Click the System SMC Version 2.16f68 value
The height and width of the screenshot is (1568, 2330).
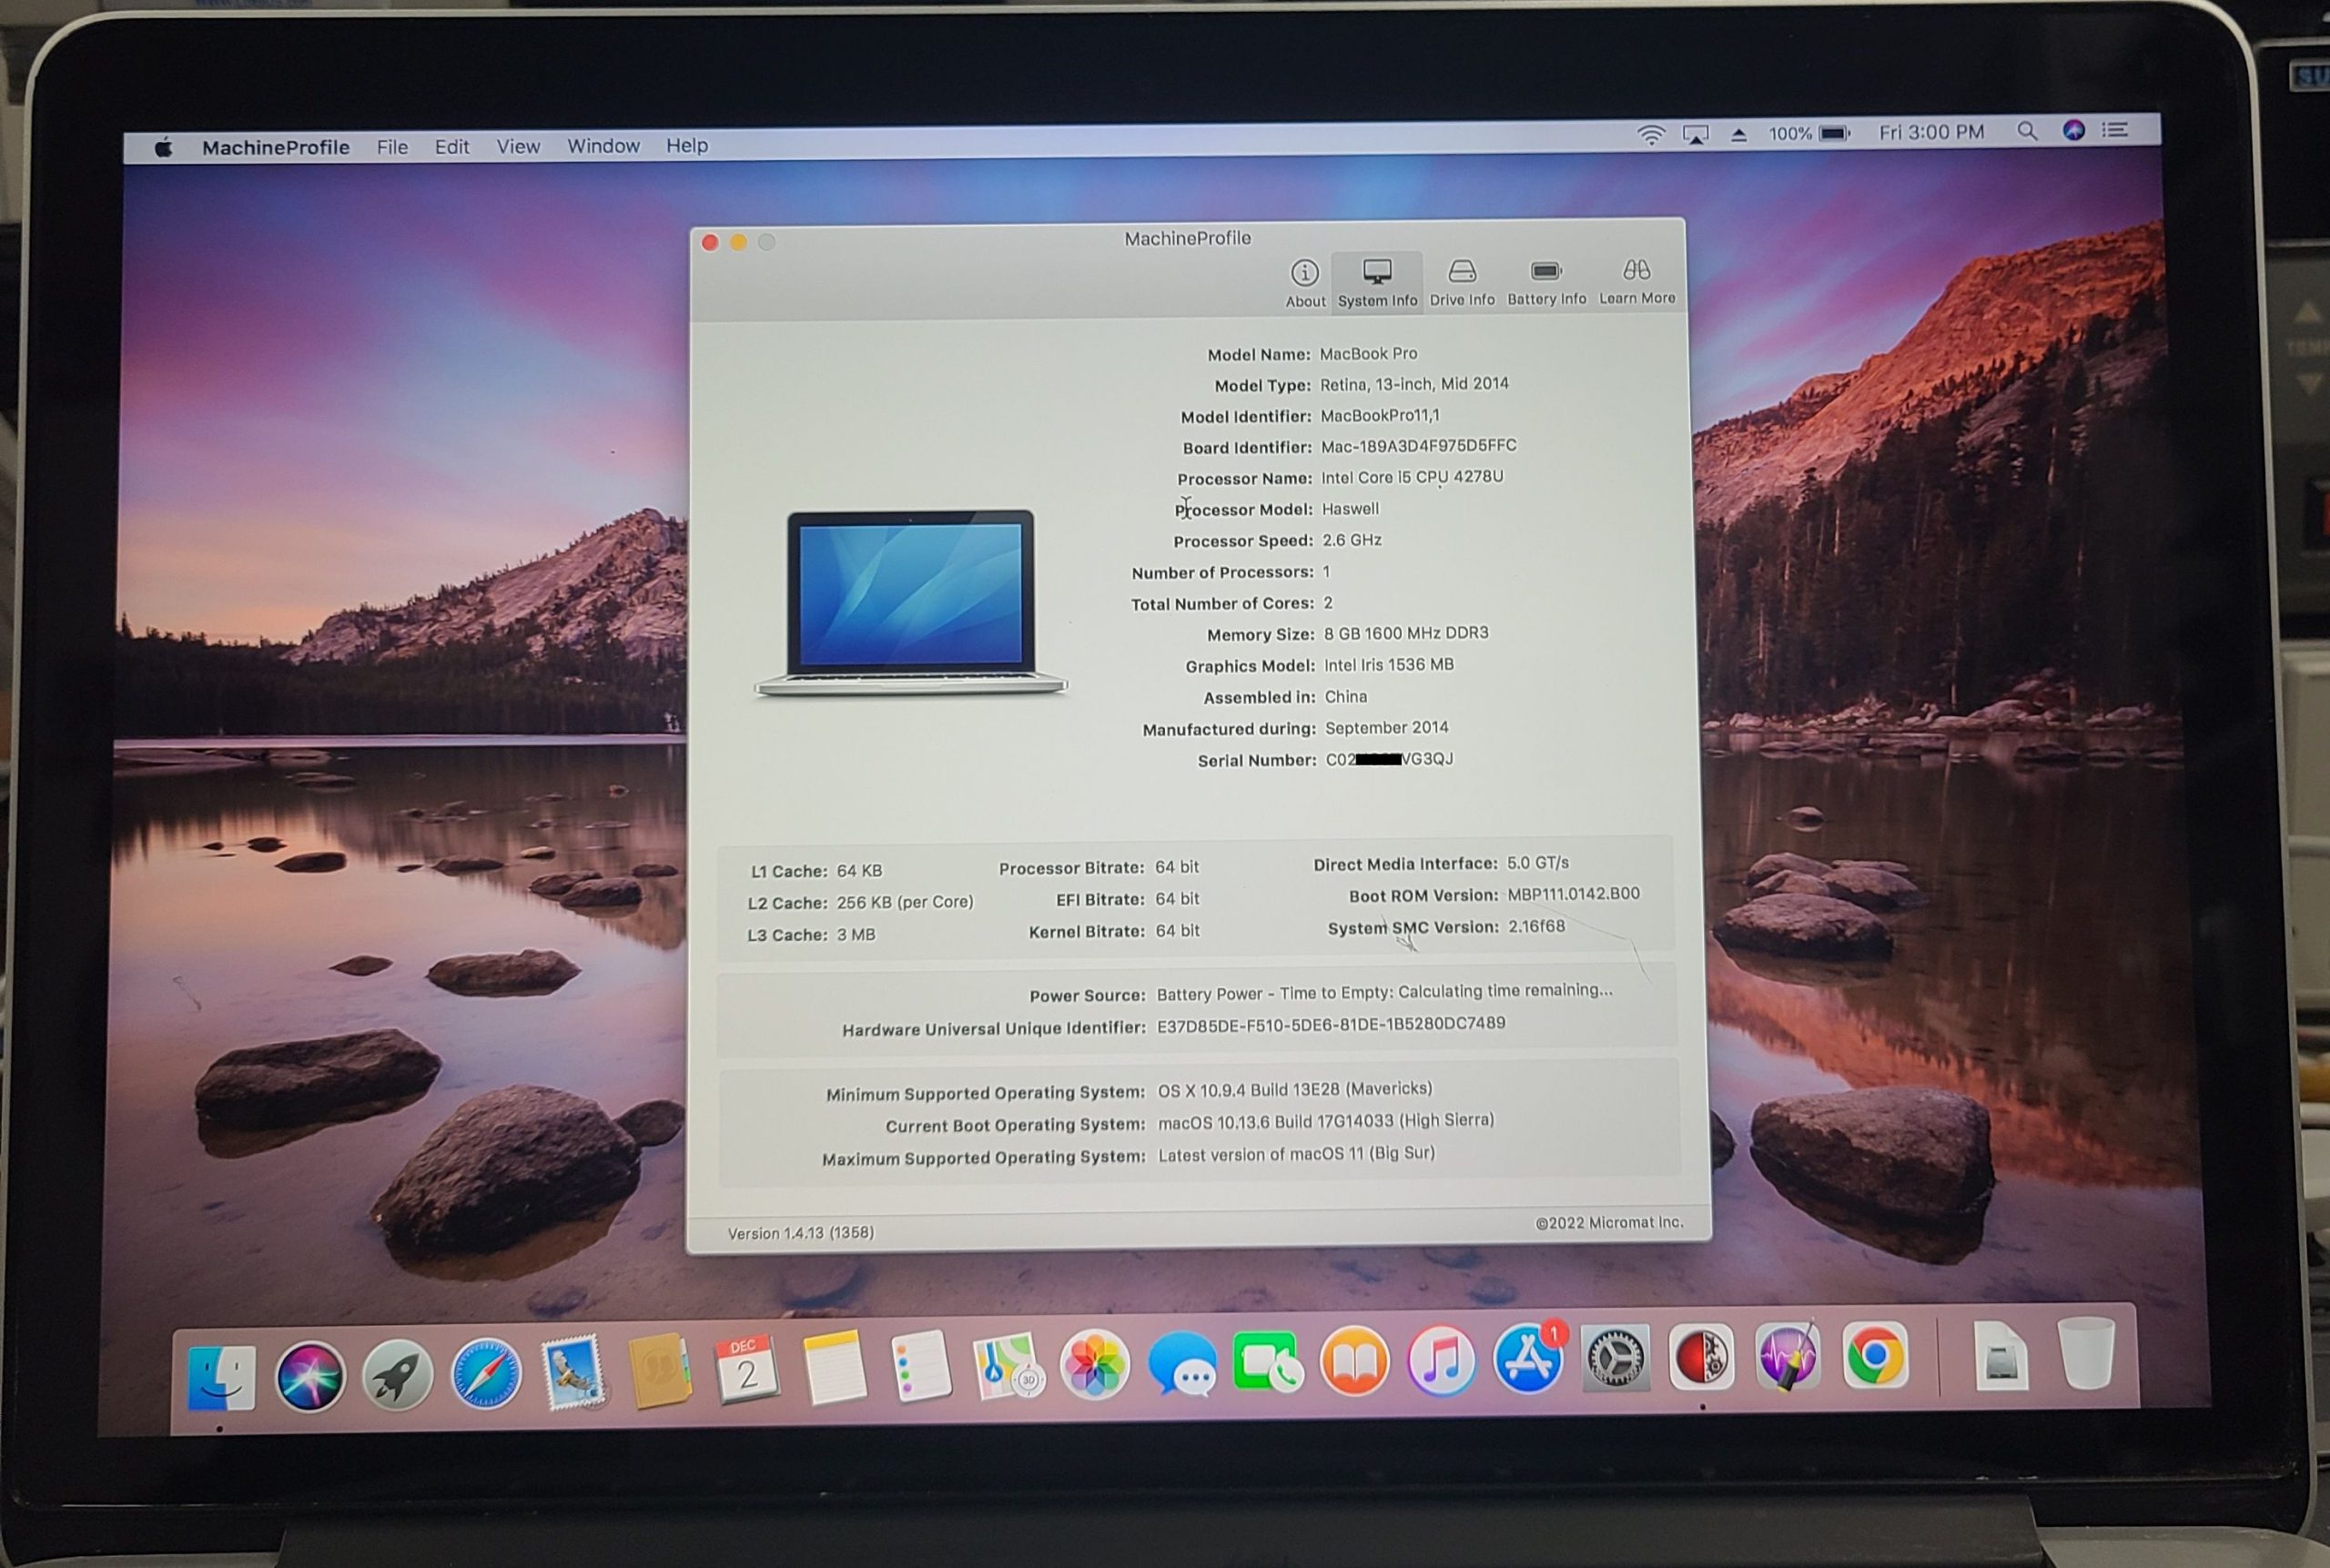(1536, 926)
